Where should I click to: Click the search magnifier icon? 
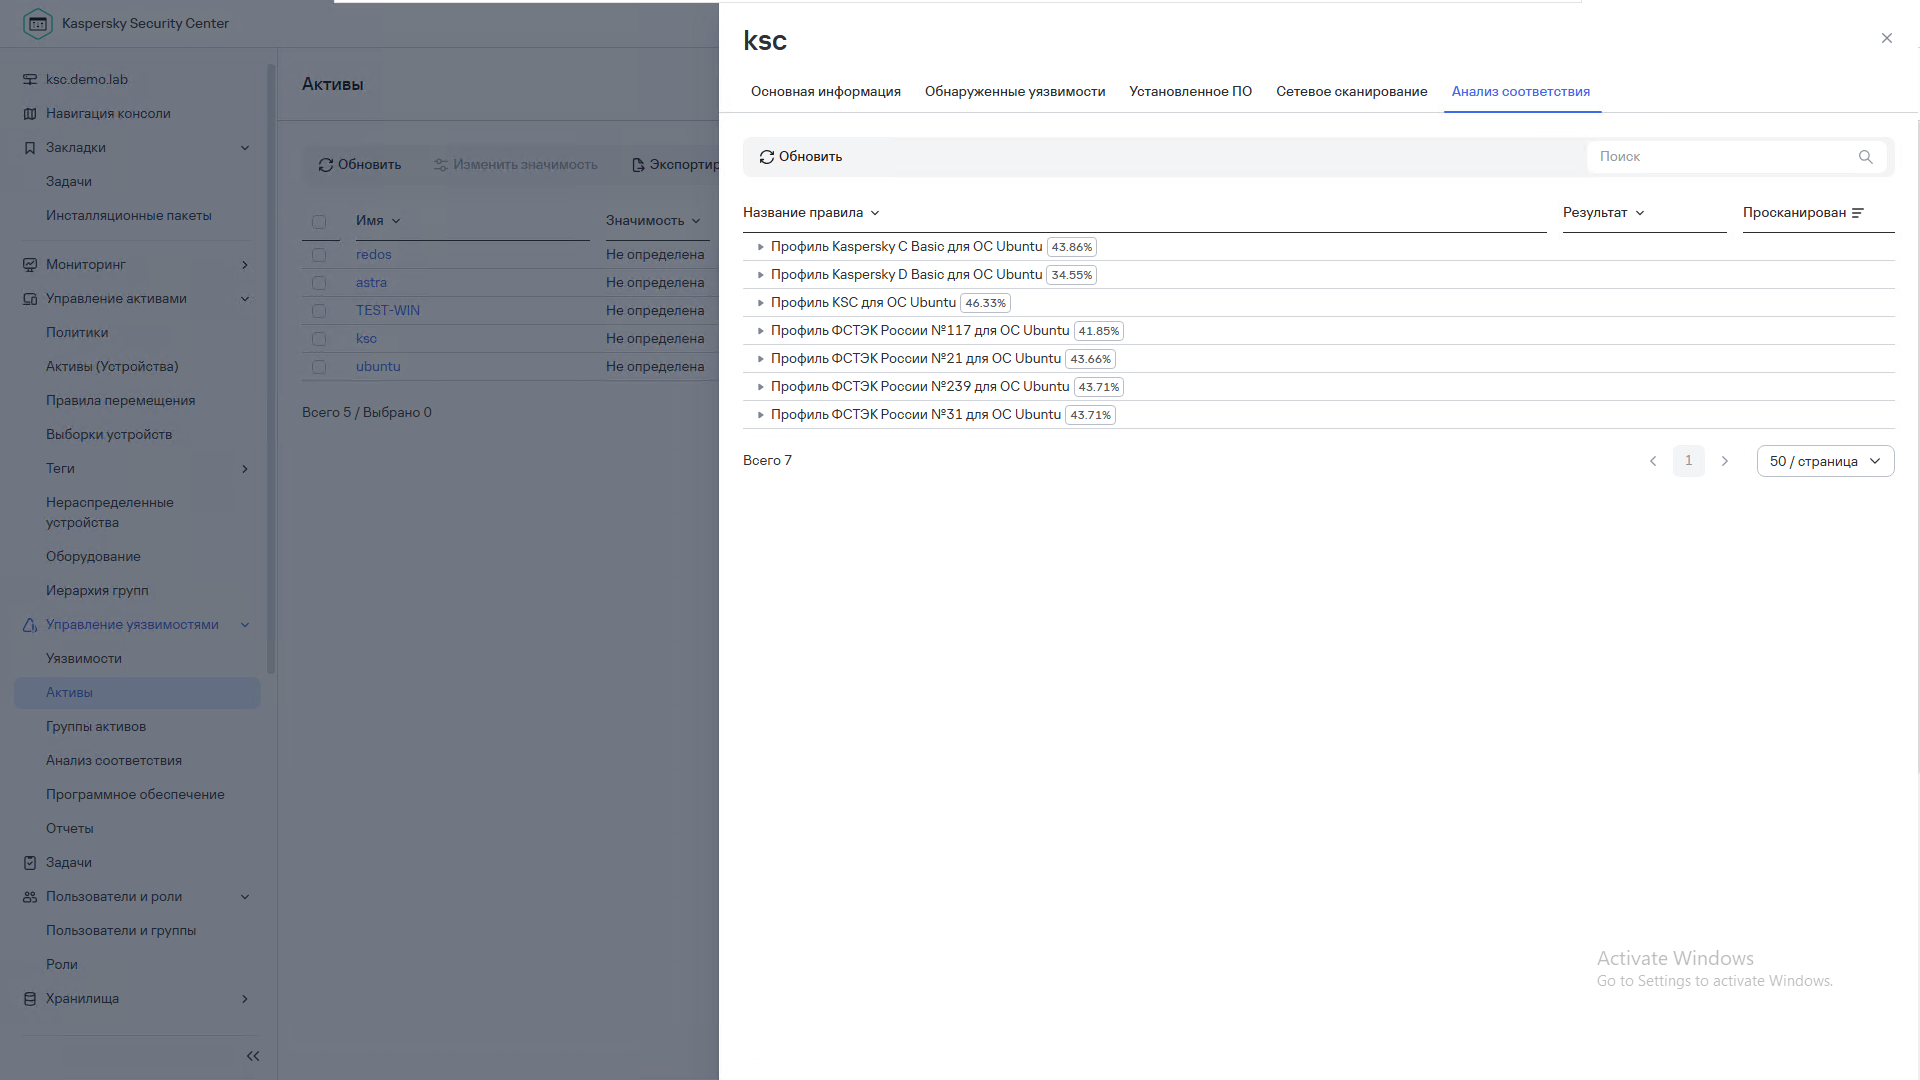coord(1865,157)
